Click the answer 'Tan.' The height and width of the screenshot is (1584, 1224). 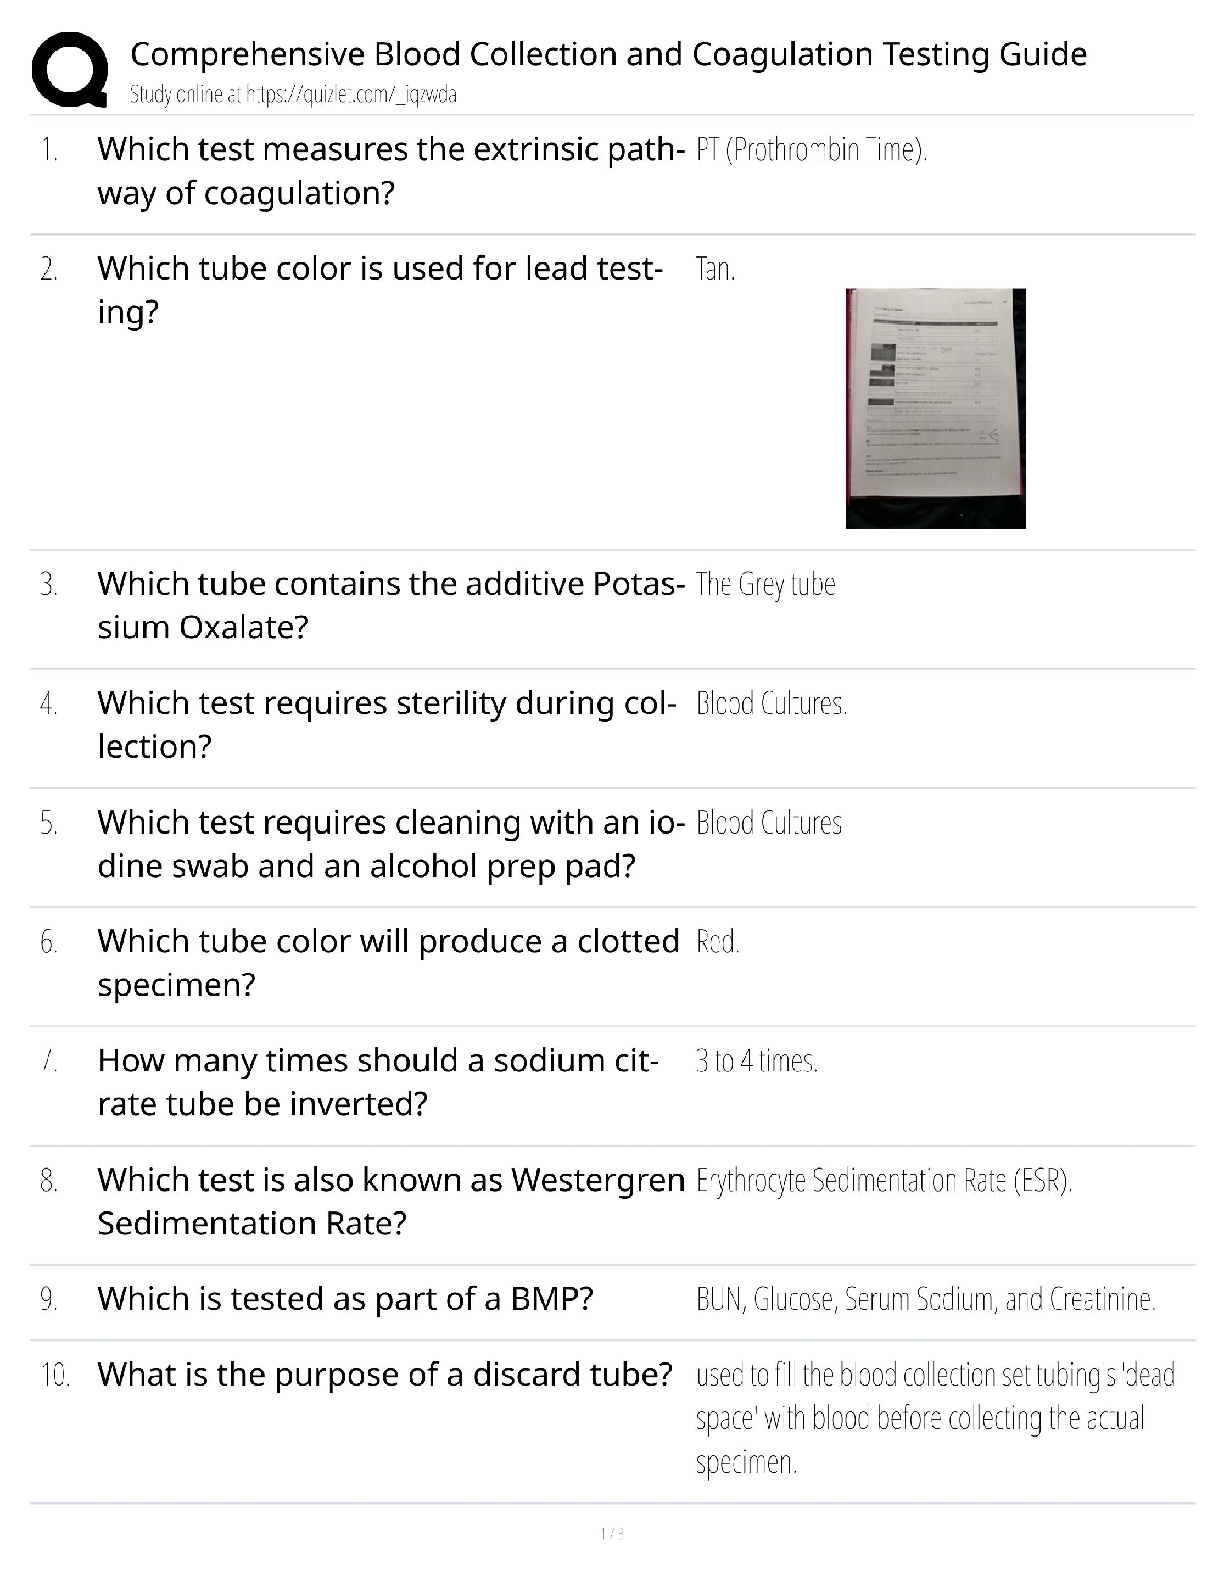tap(715, 269)
